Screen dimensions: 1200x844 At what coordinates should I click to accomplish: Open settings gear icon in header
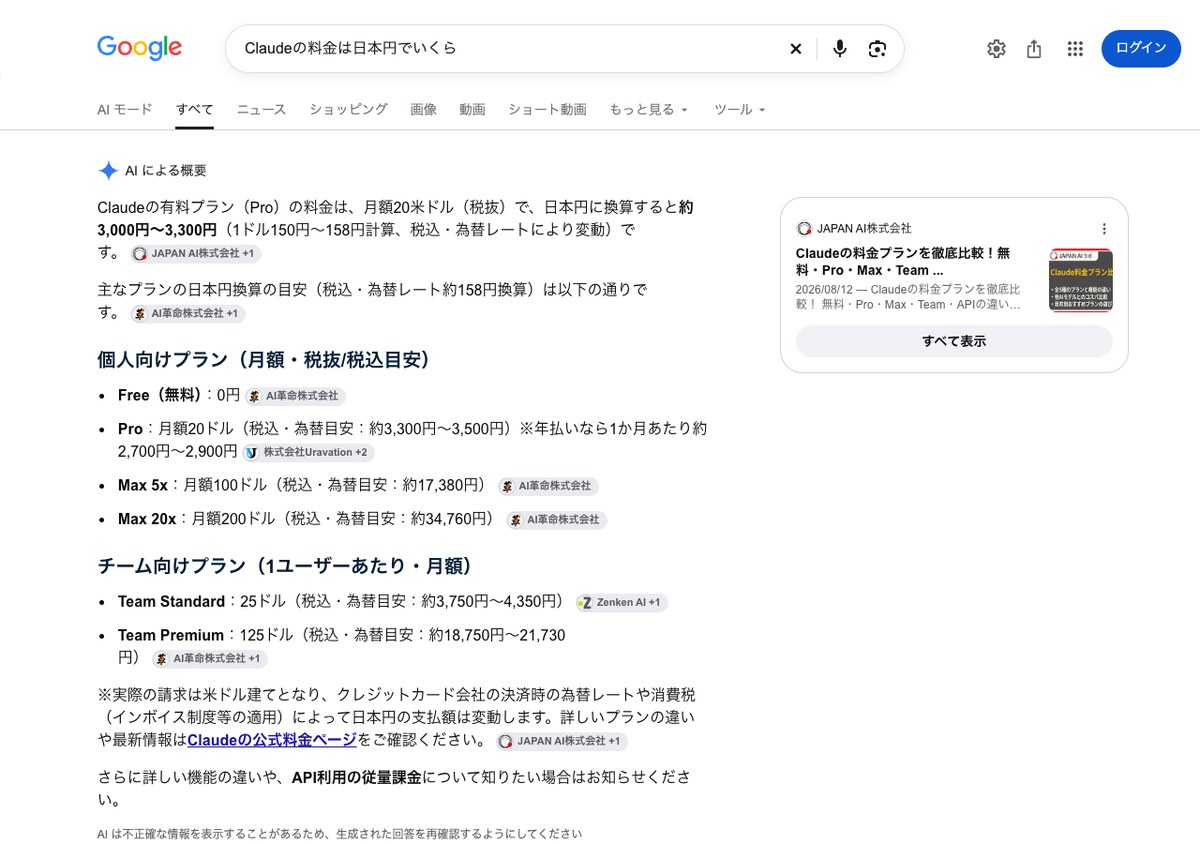(996, 48)
